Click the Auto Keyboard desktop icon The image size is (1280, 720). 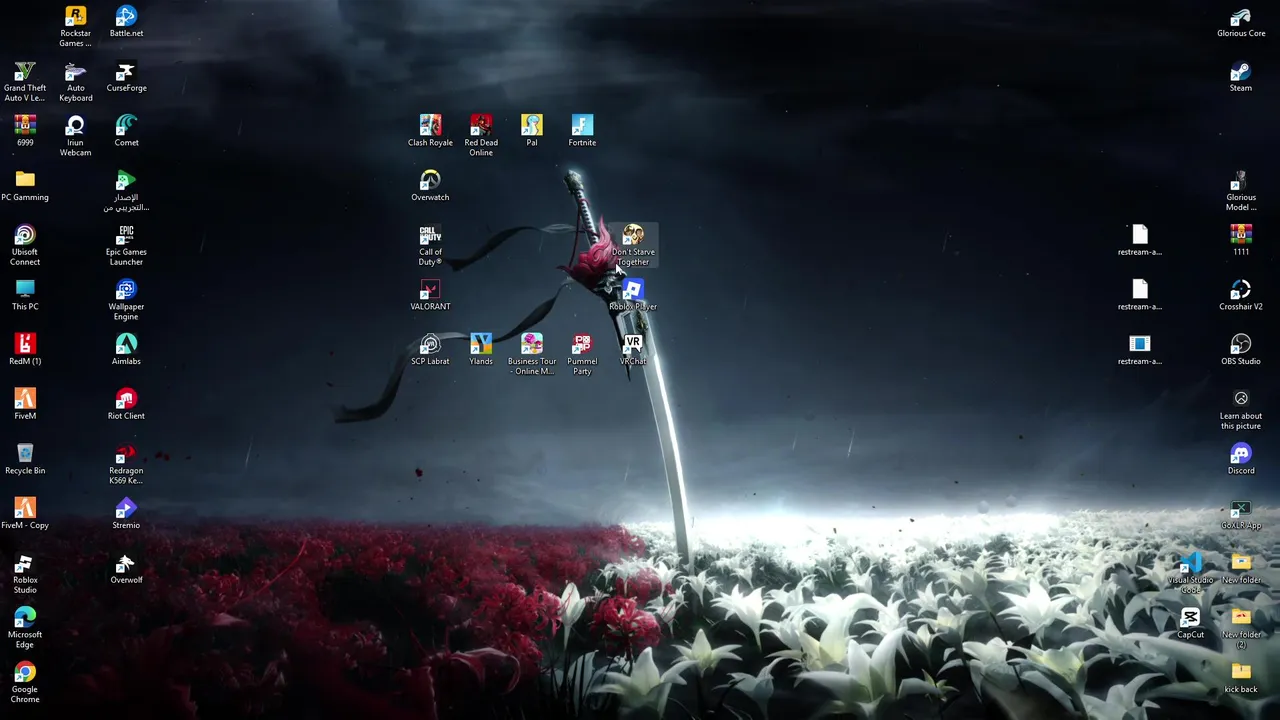pyautogui.click(x=75, y=80)
